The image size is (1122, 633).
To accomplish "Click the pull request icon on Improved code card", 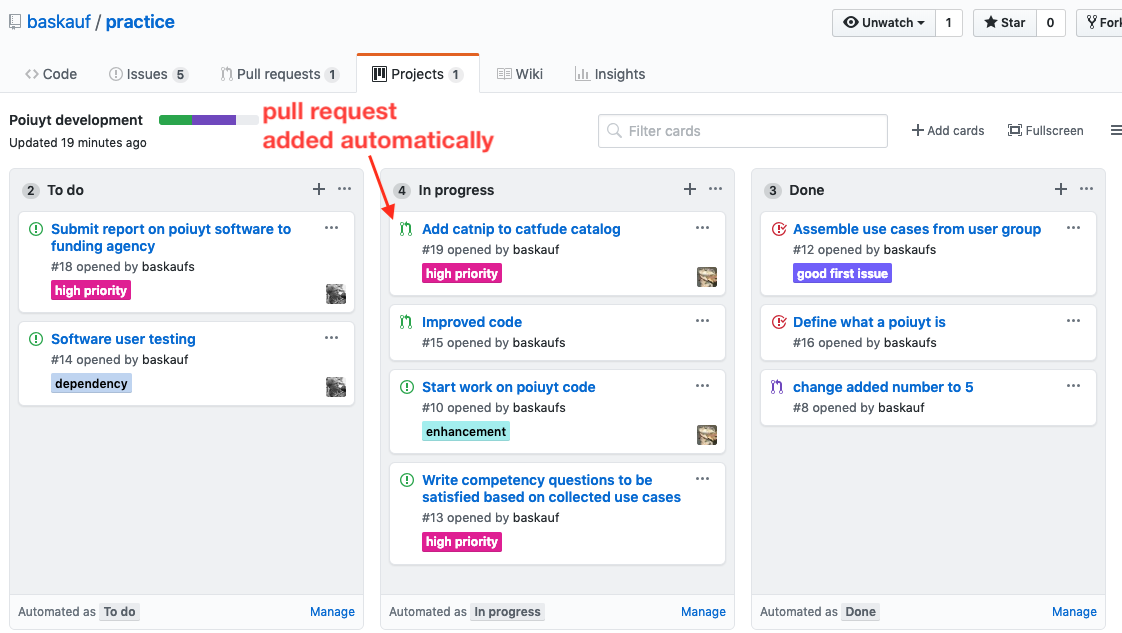I will pyautogui.click(x=406, y=323).
